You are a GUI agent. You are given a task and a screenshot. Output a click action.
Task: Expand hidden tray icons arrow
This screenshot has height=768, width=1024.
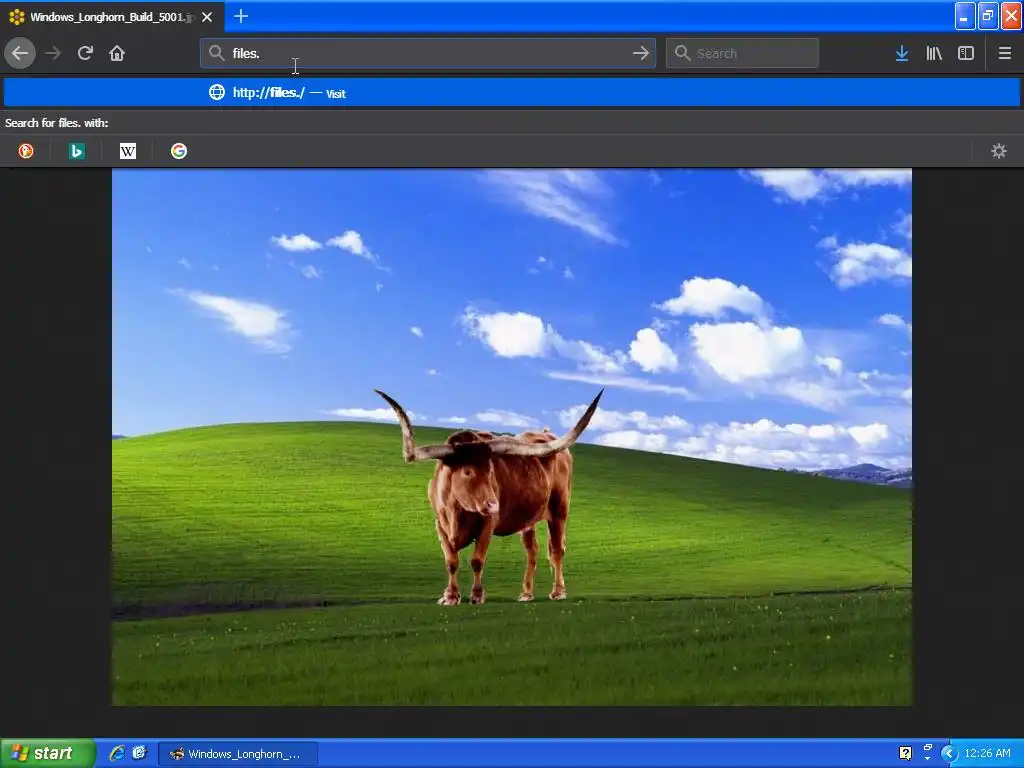(949, 754)
